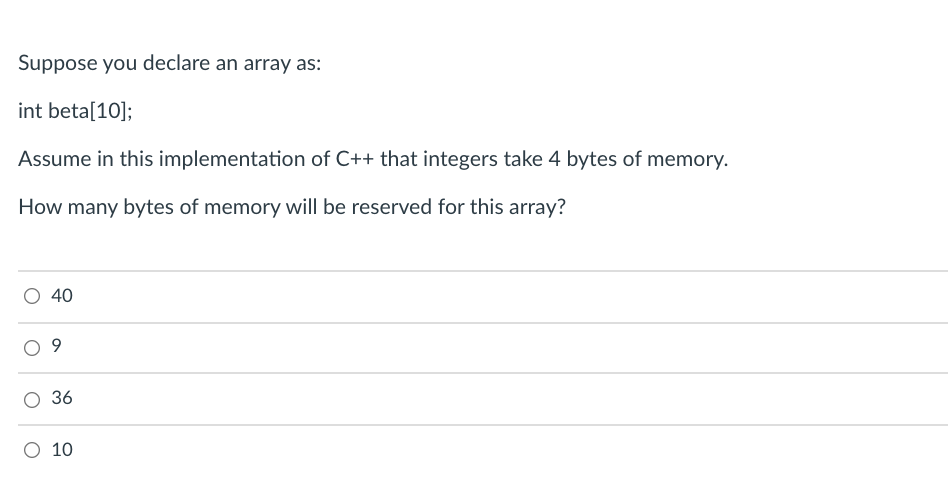948x488 pixels.
Task: Click the answer label text "9"
Action: (x=56, y=346)
